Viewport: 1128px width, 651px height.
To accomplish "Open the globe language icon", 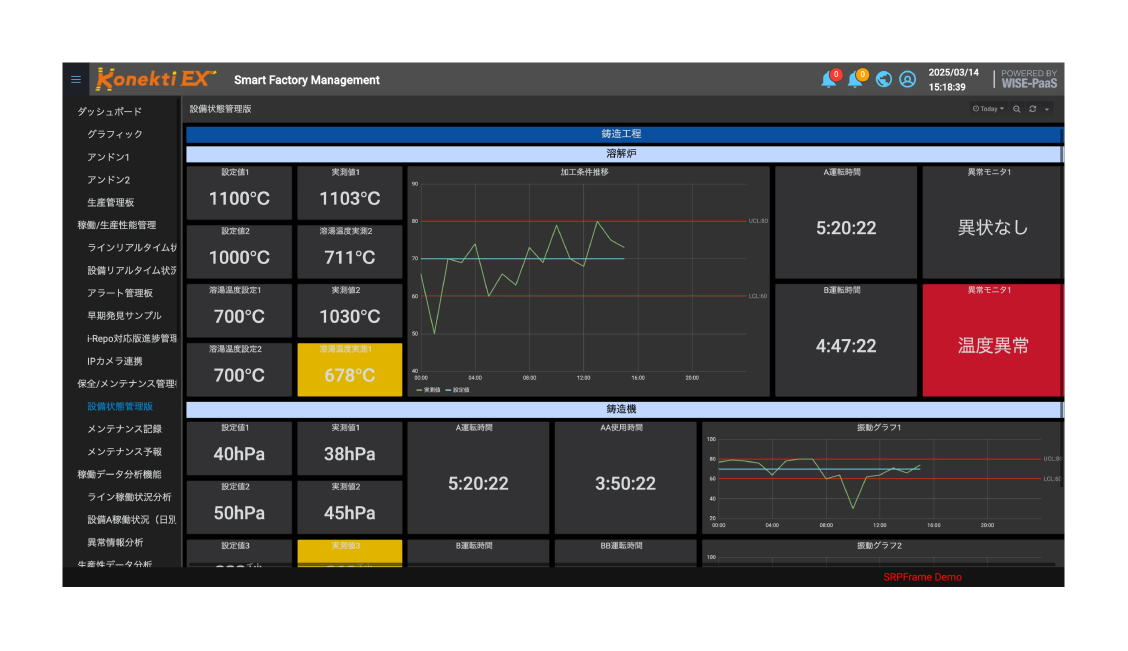I will [883, 80].
